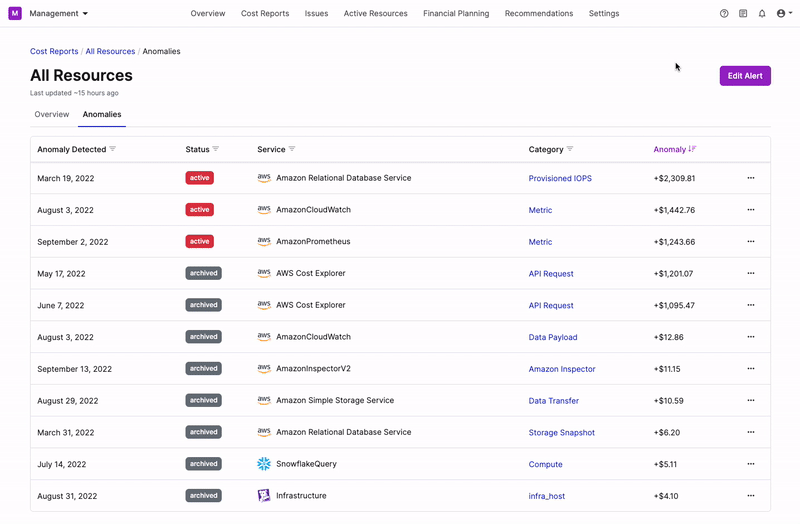Open Recommendations in top navigation

point(539,13)
